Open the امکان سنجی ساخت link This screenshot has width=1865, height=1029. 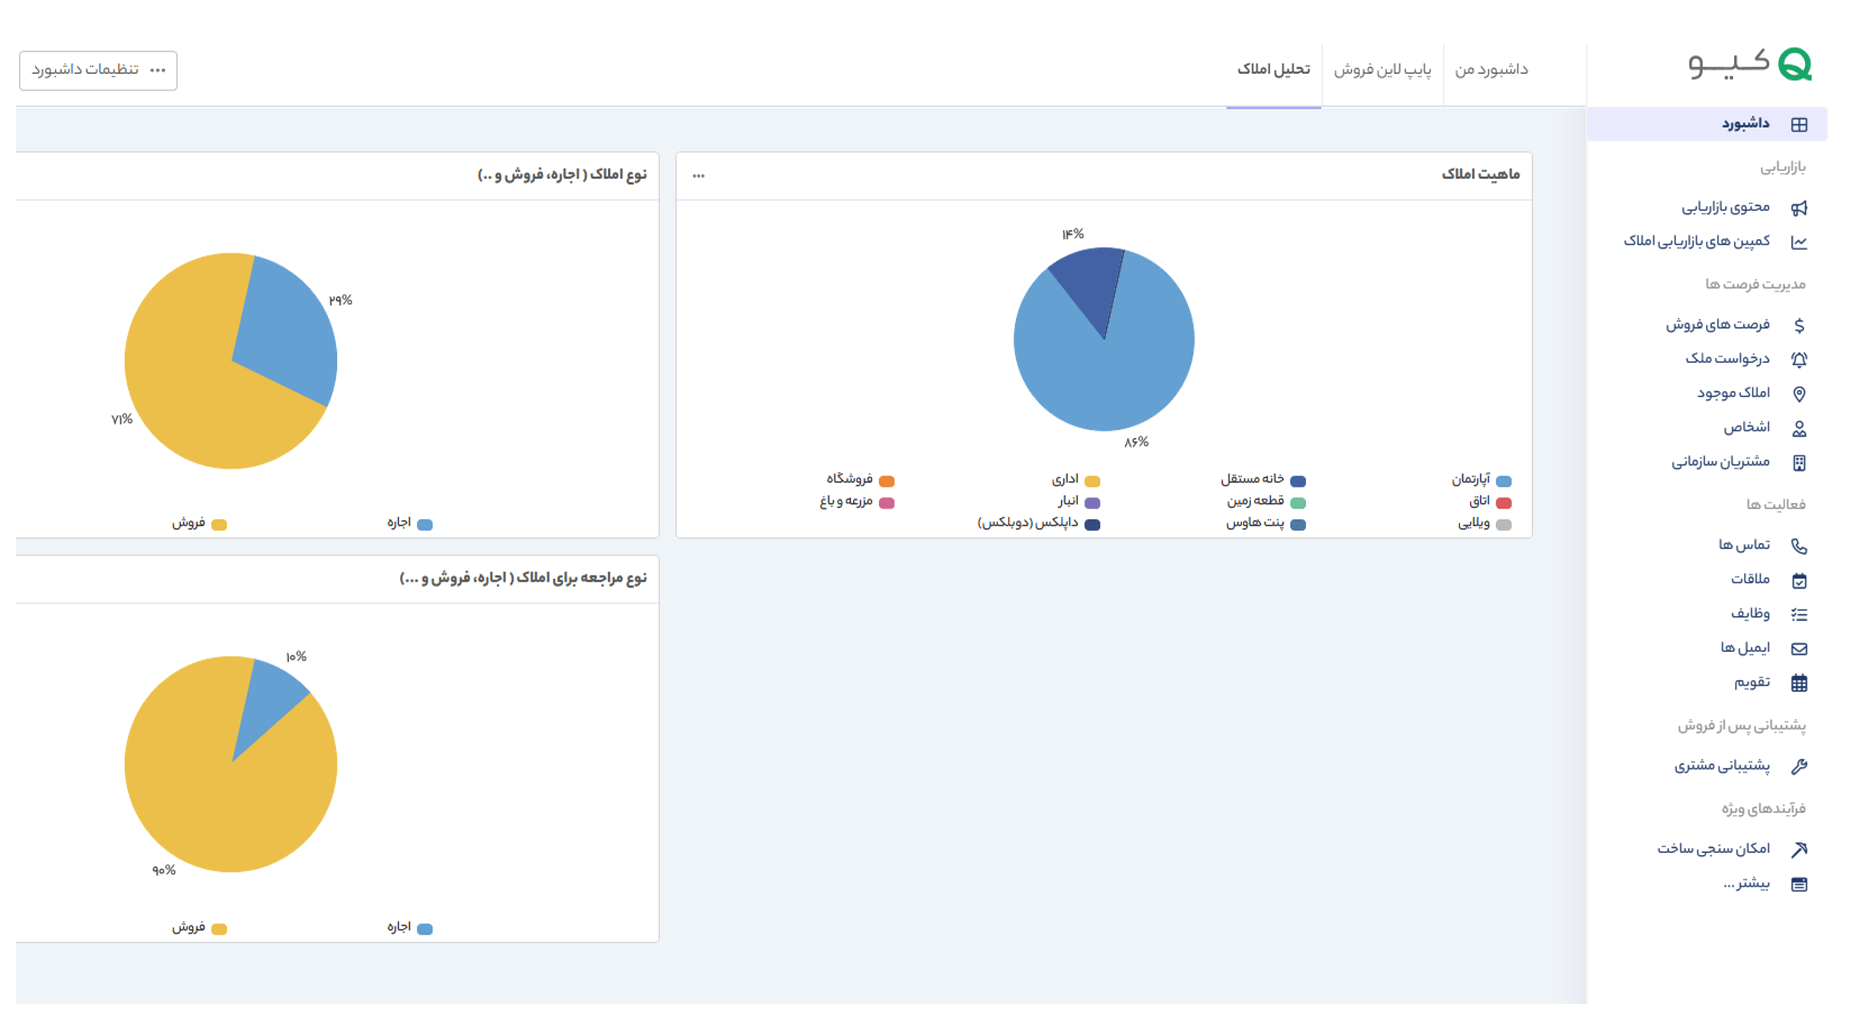(x=1713, y=849)
